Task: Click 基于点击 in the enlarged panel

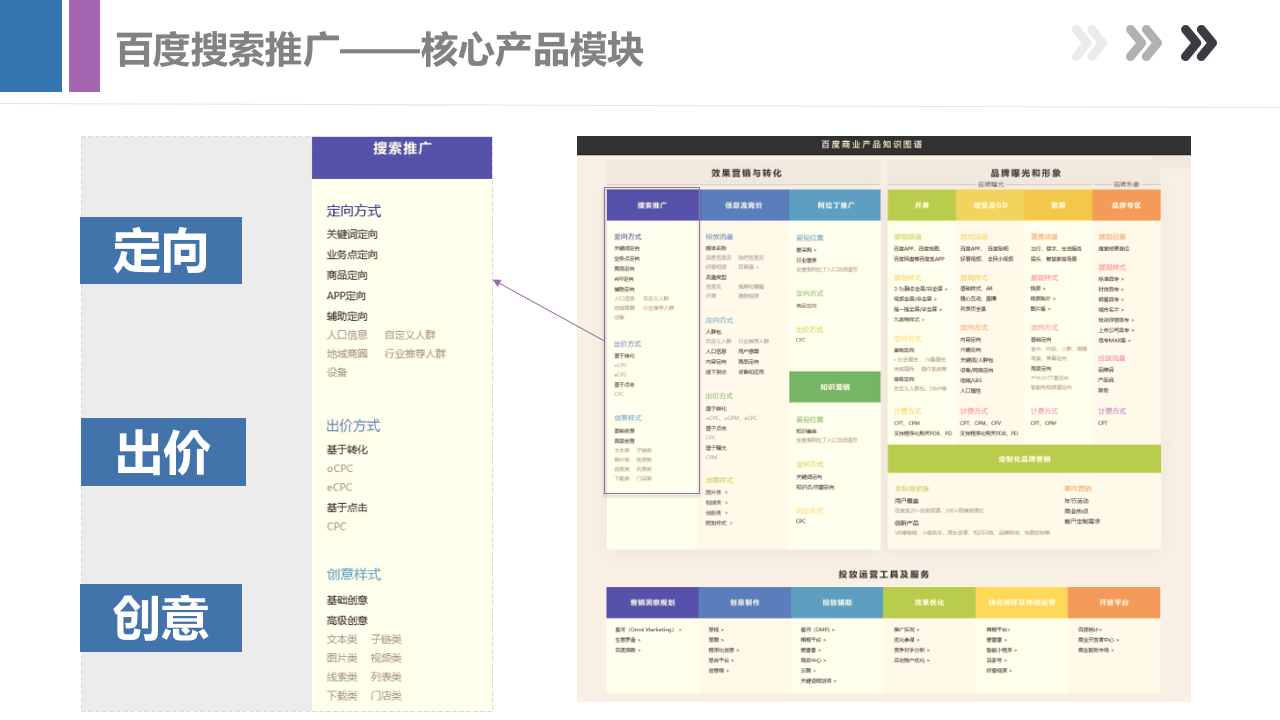Action: point(347,507)
